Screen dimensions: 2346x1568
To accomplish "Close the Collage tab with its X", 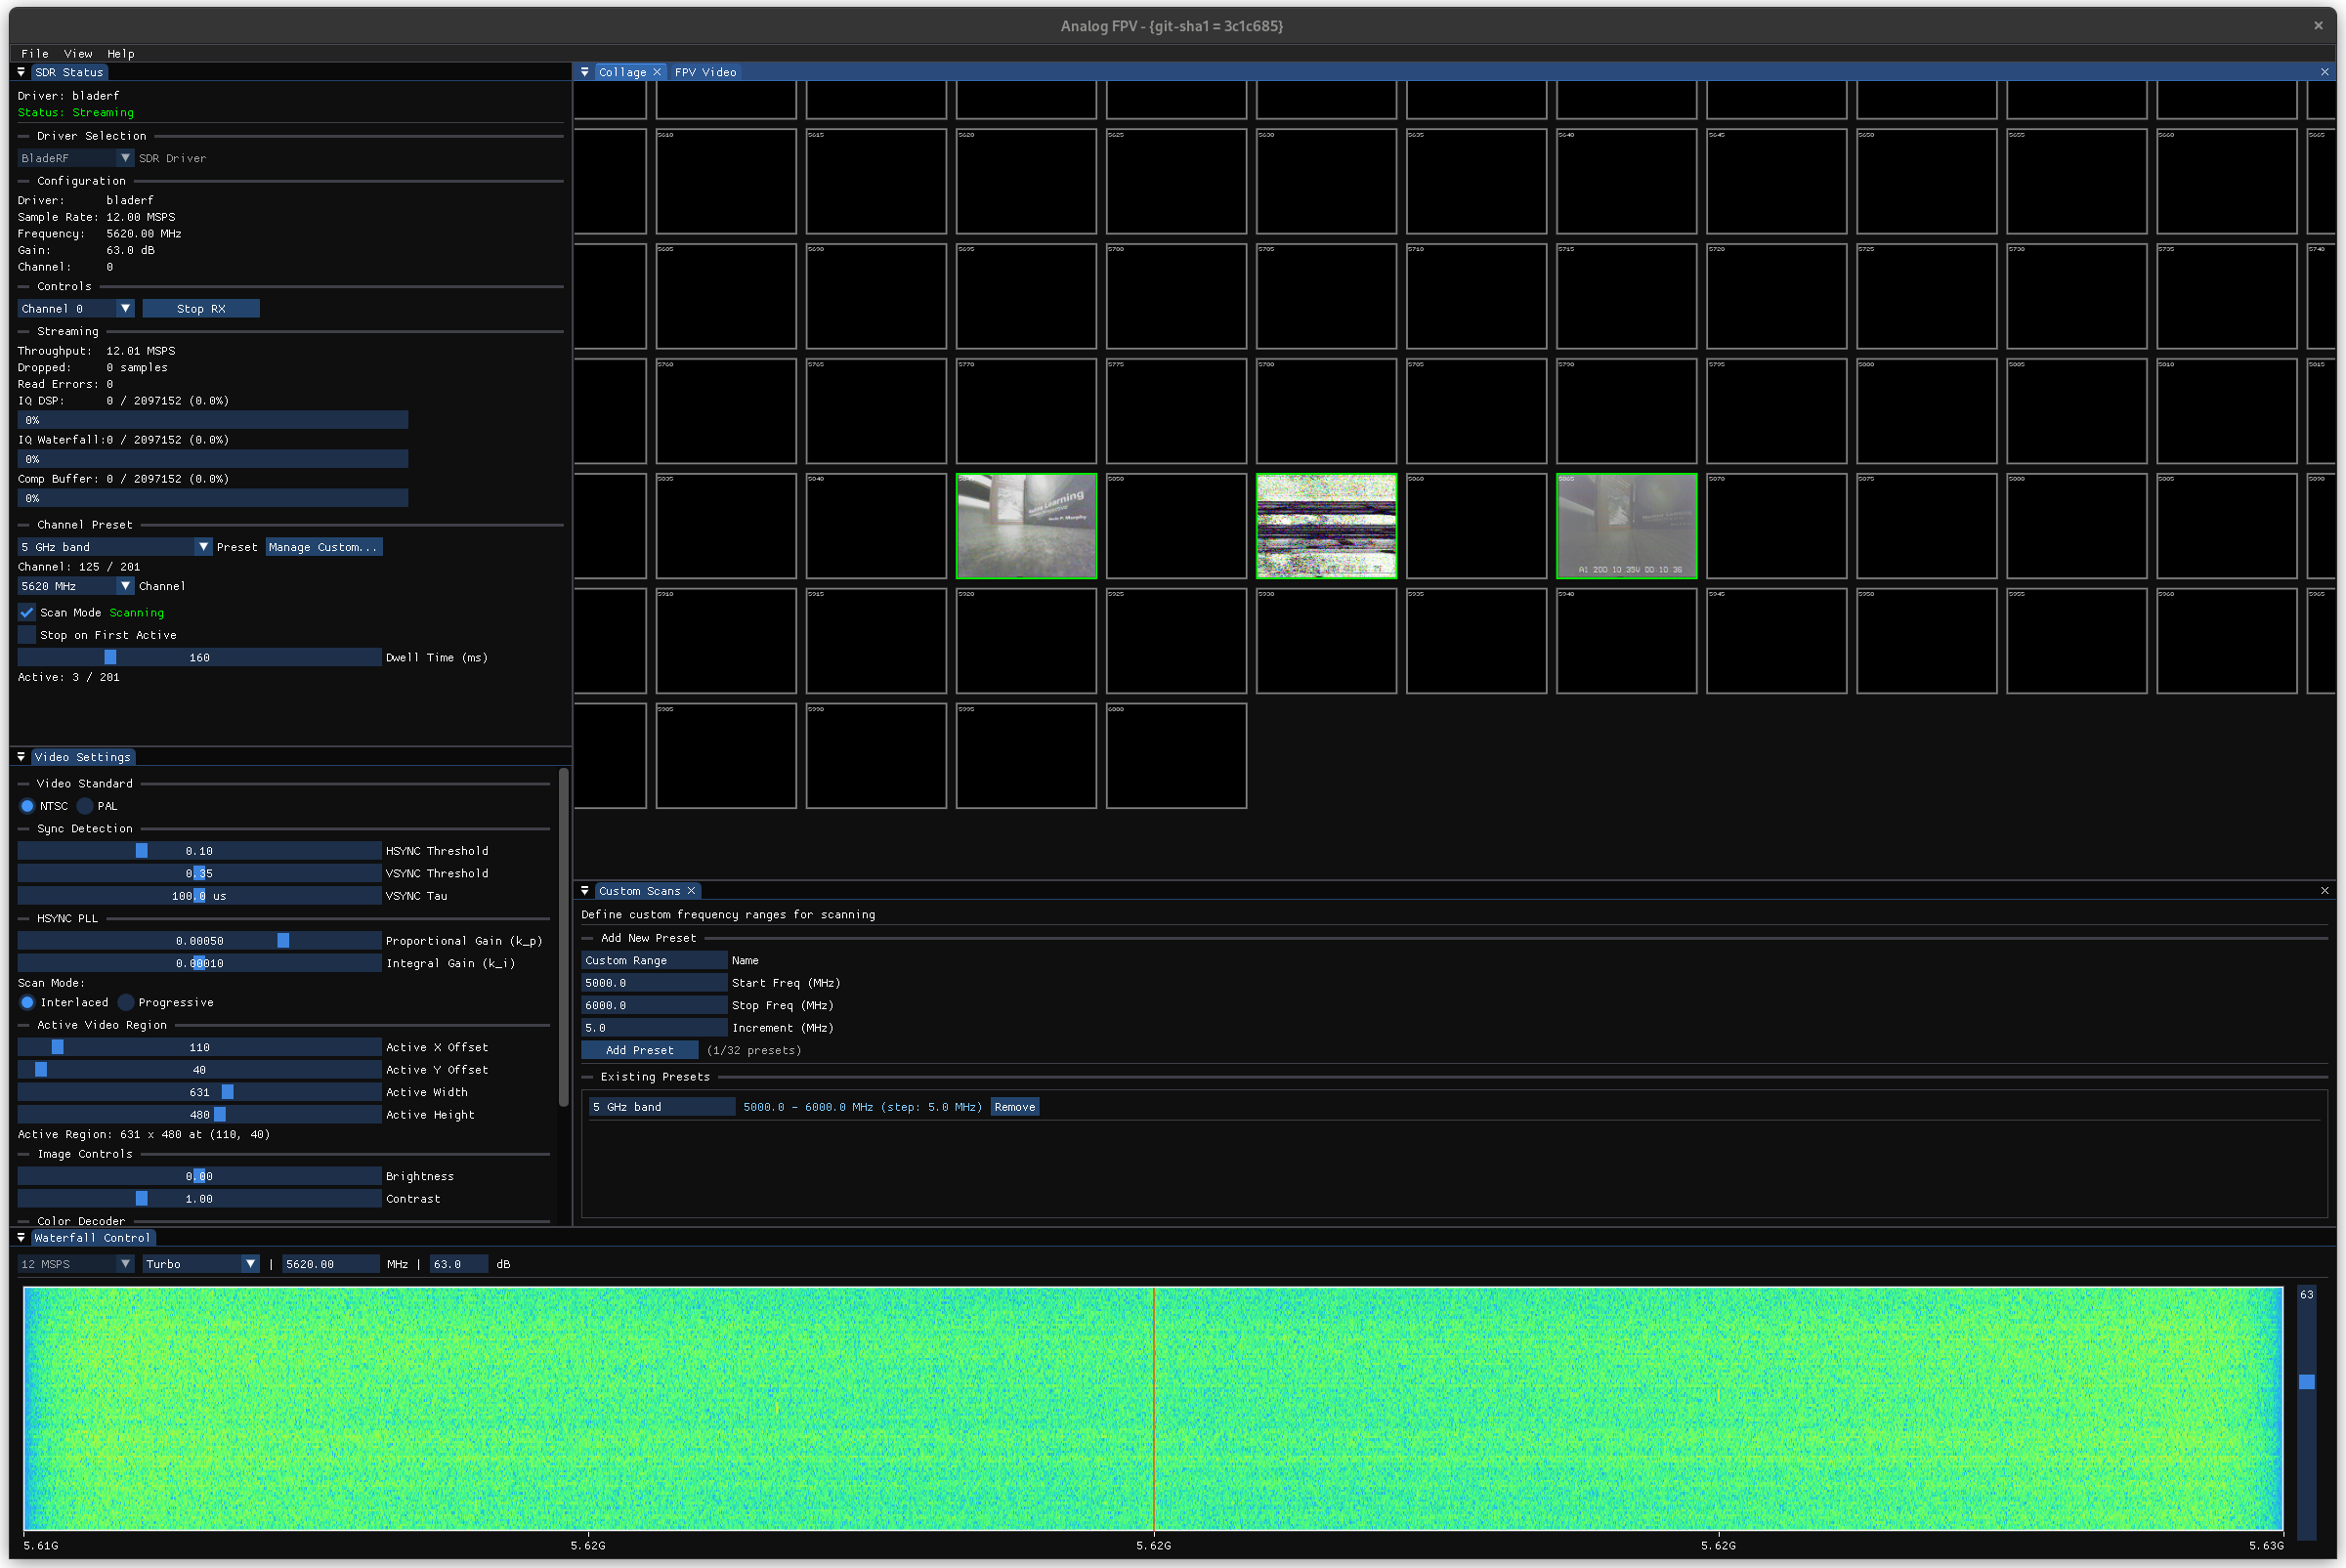I will pos(657,72).
